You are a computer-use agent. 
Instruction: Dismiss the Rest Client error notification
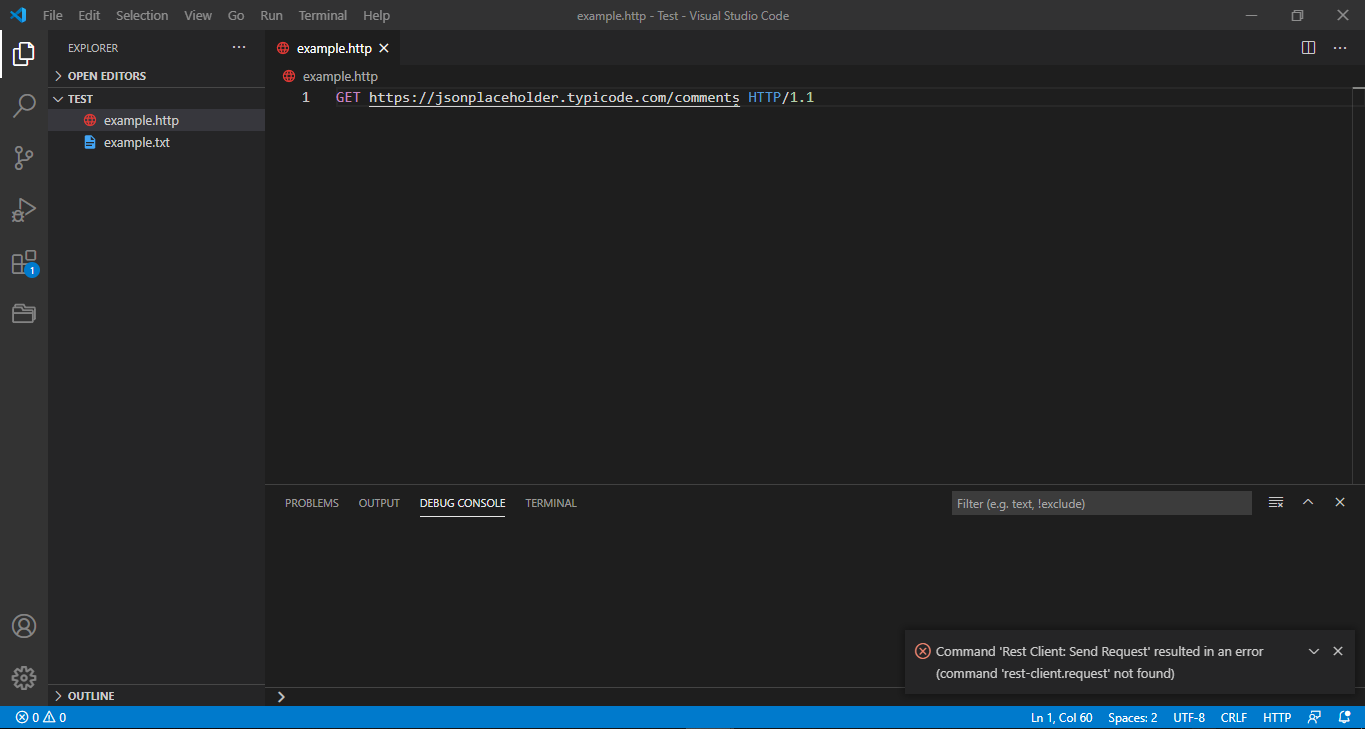1338,650
